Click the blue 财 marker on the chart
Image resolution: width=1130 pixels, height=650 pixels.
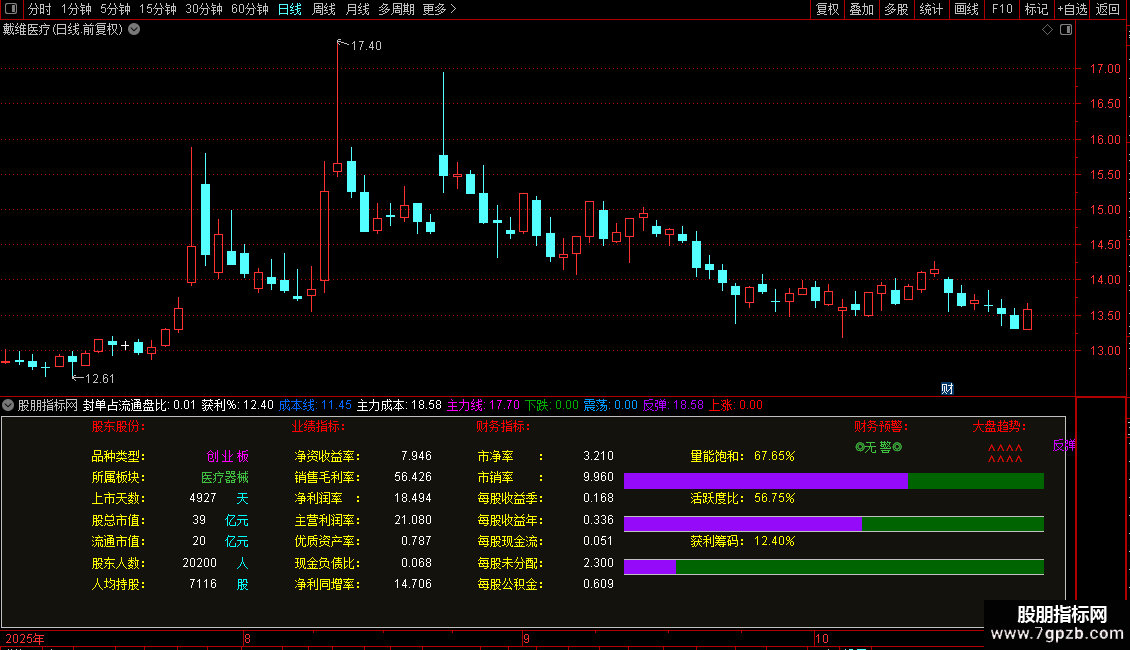(x=947, y=388)
